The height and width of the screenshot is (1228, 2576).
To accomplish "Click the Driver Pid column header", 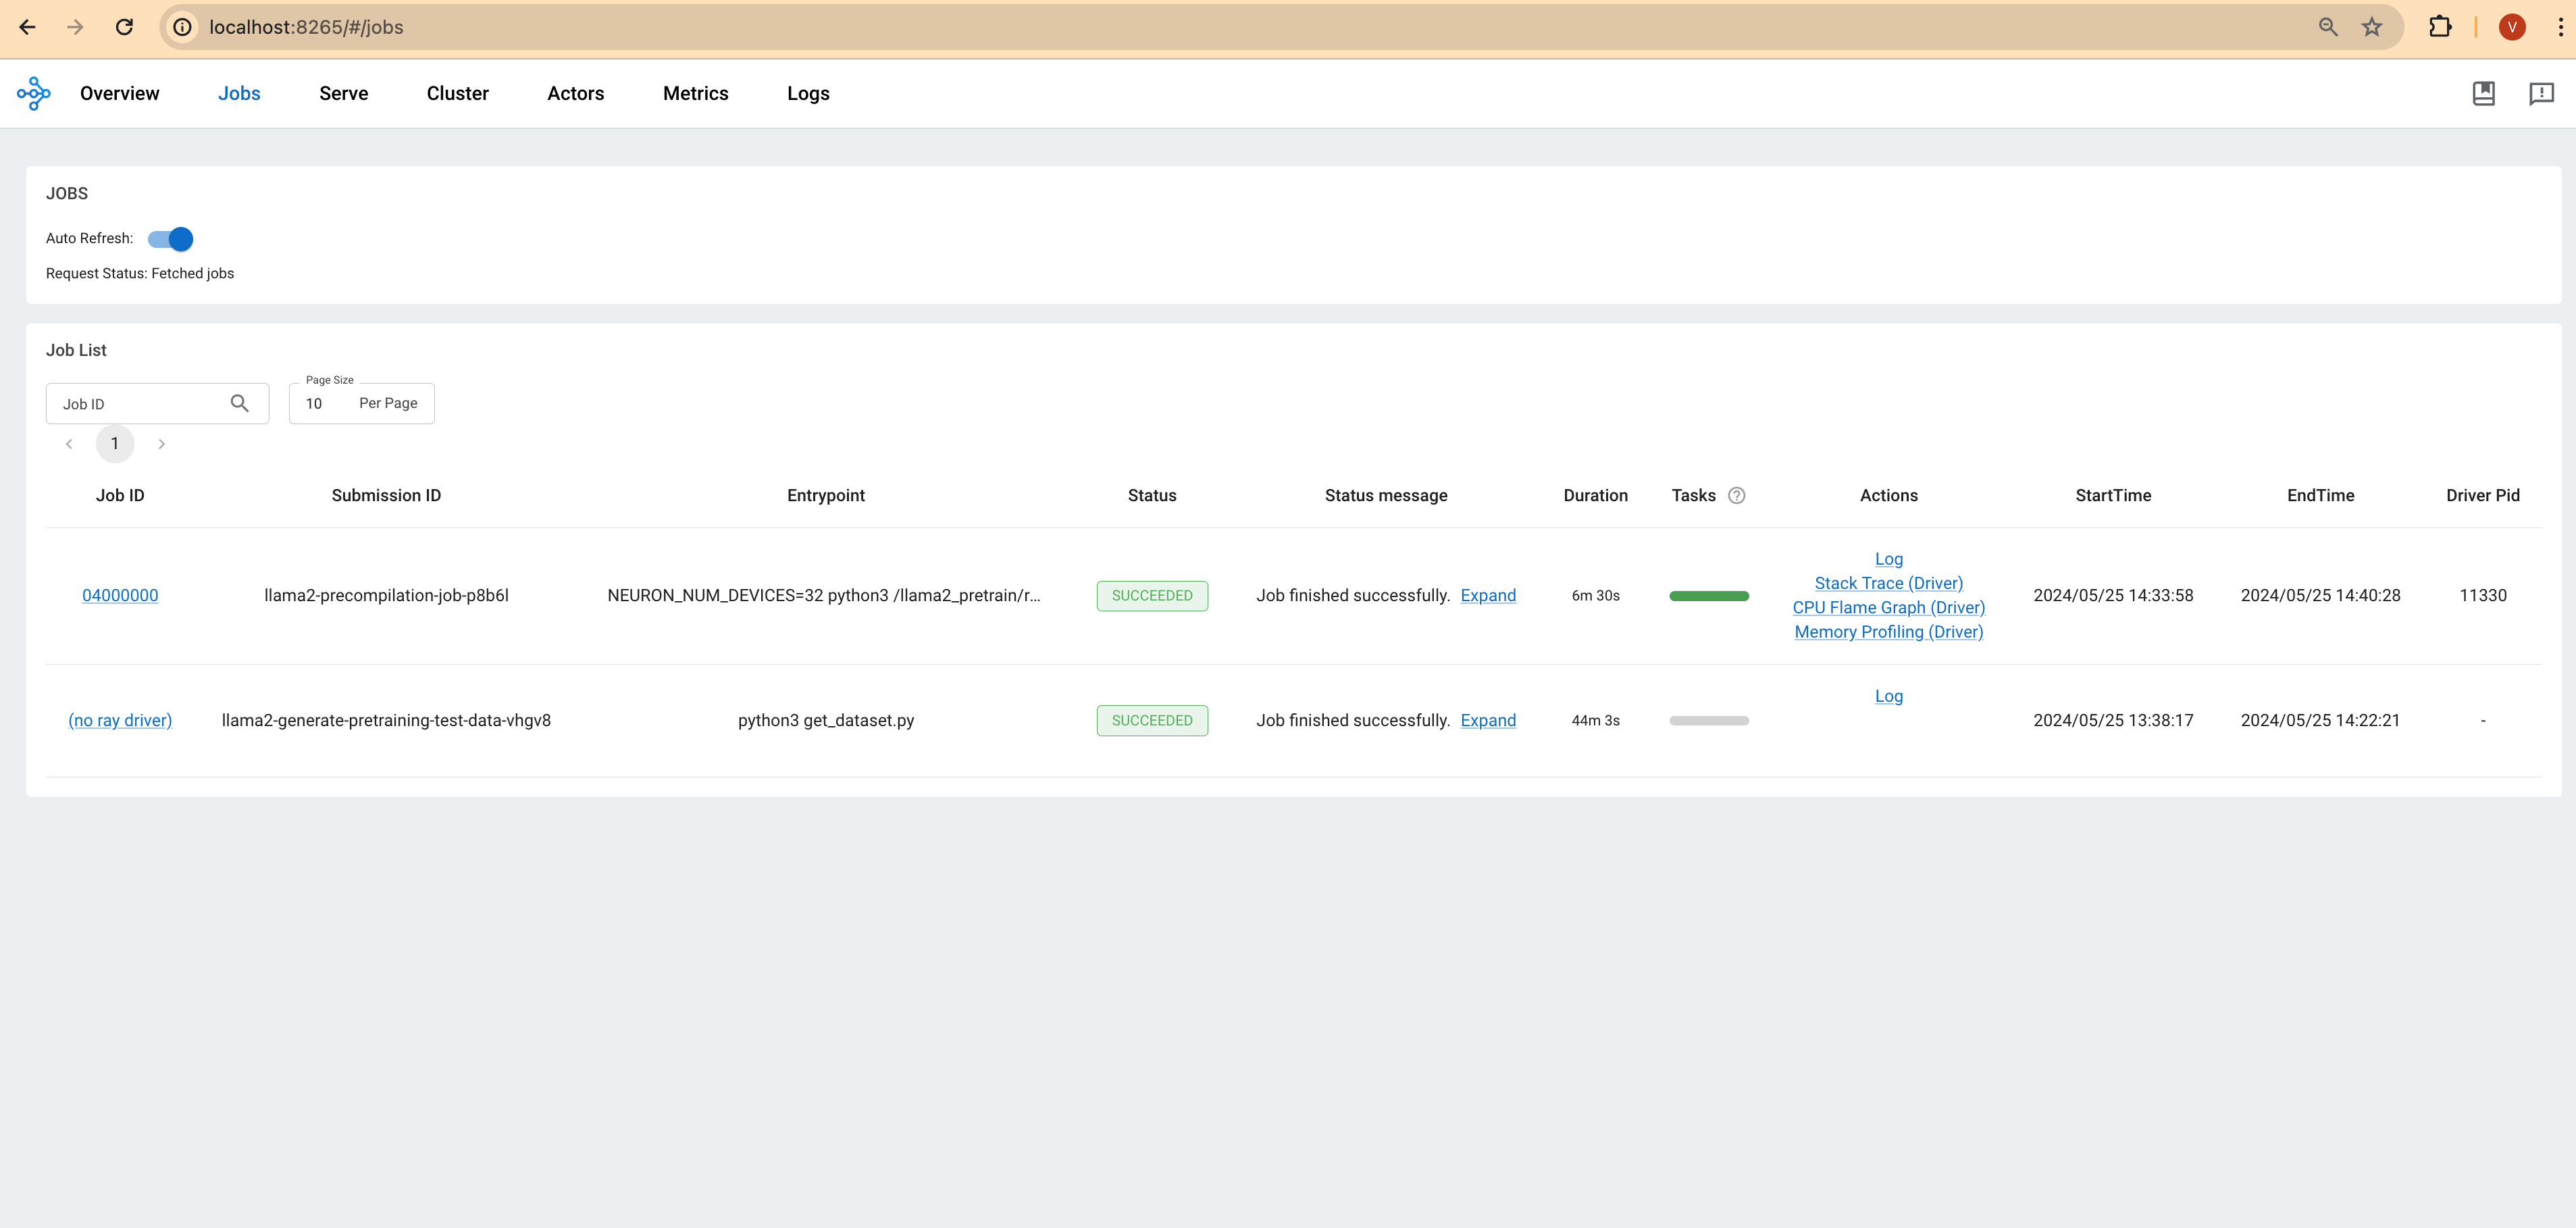I will coord(2483,495).
